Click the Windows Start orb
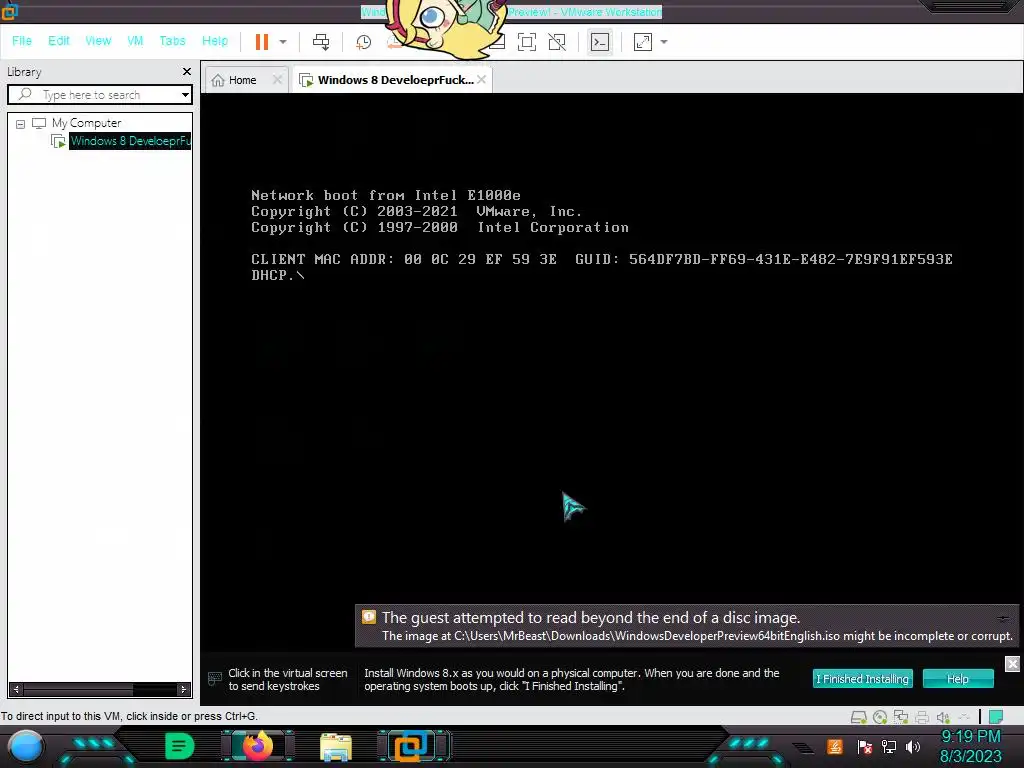 click(26, 747)
